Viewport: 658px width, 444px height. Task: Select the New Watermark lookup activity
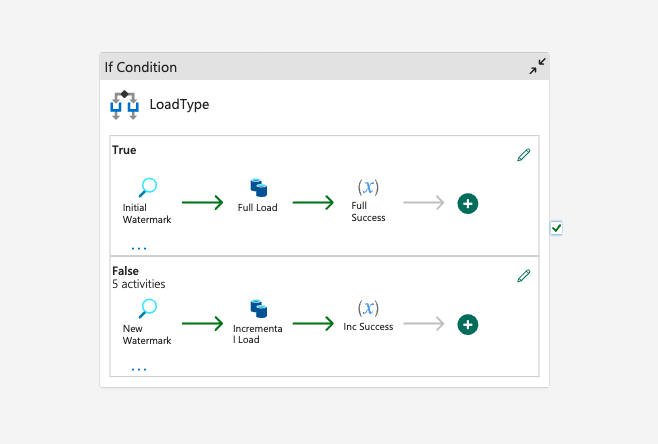point(147,322)
